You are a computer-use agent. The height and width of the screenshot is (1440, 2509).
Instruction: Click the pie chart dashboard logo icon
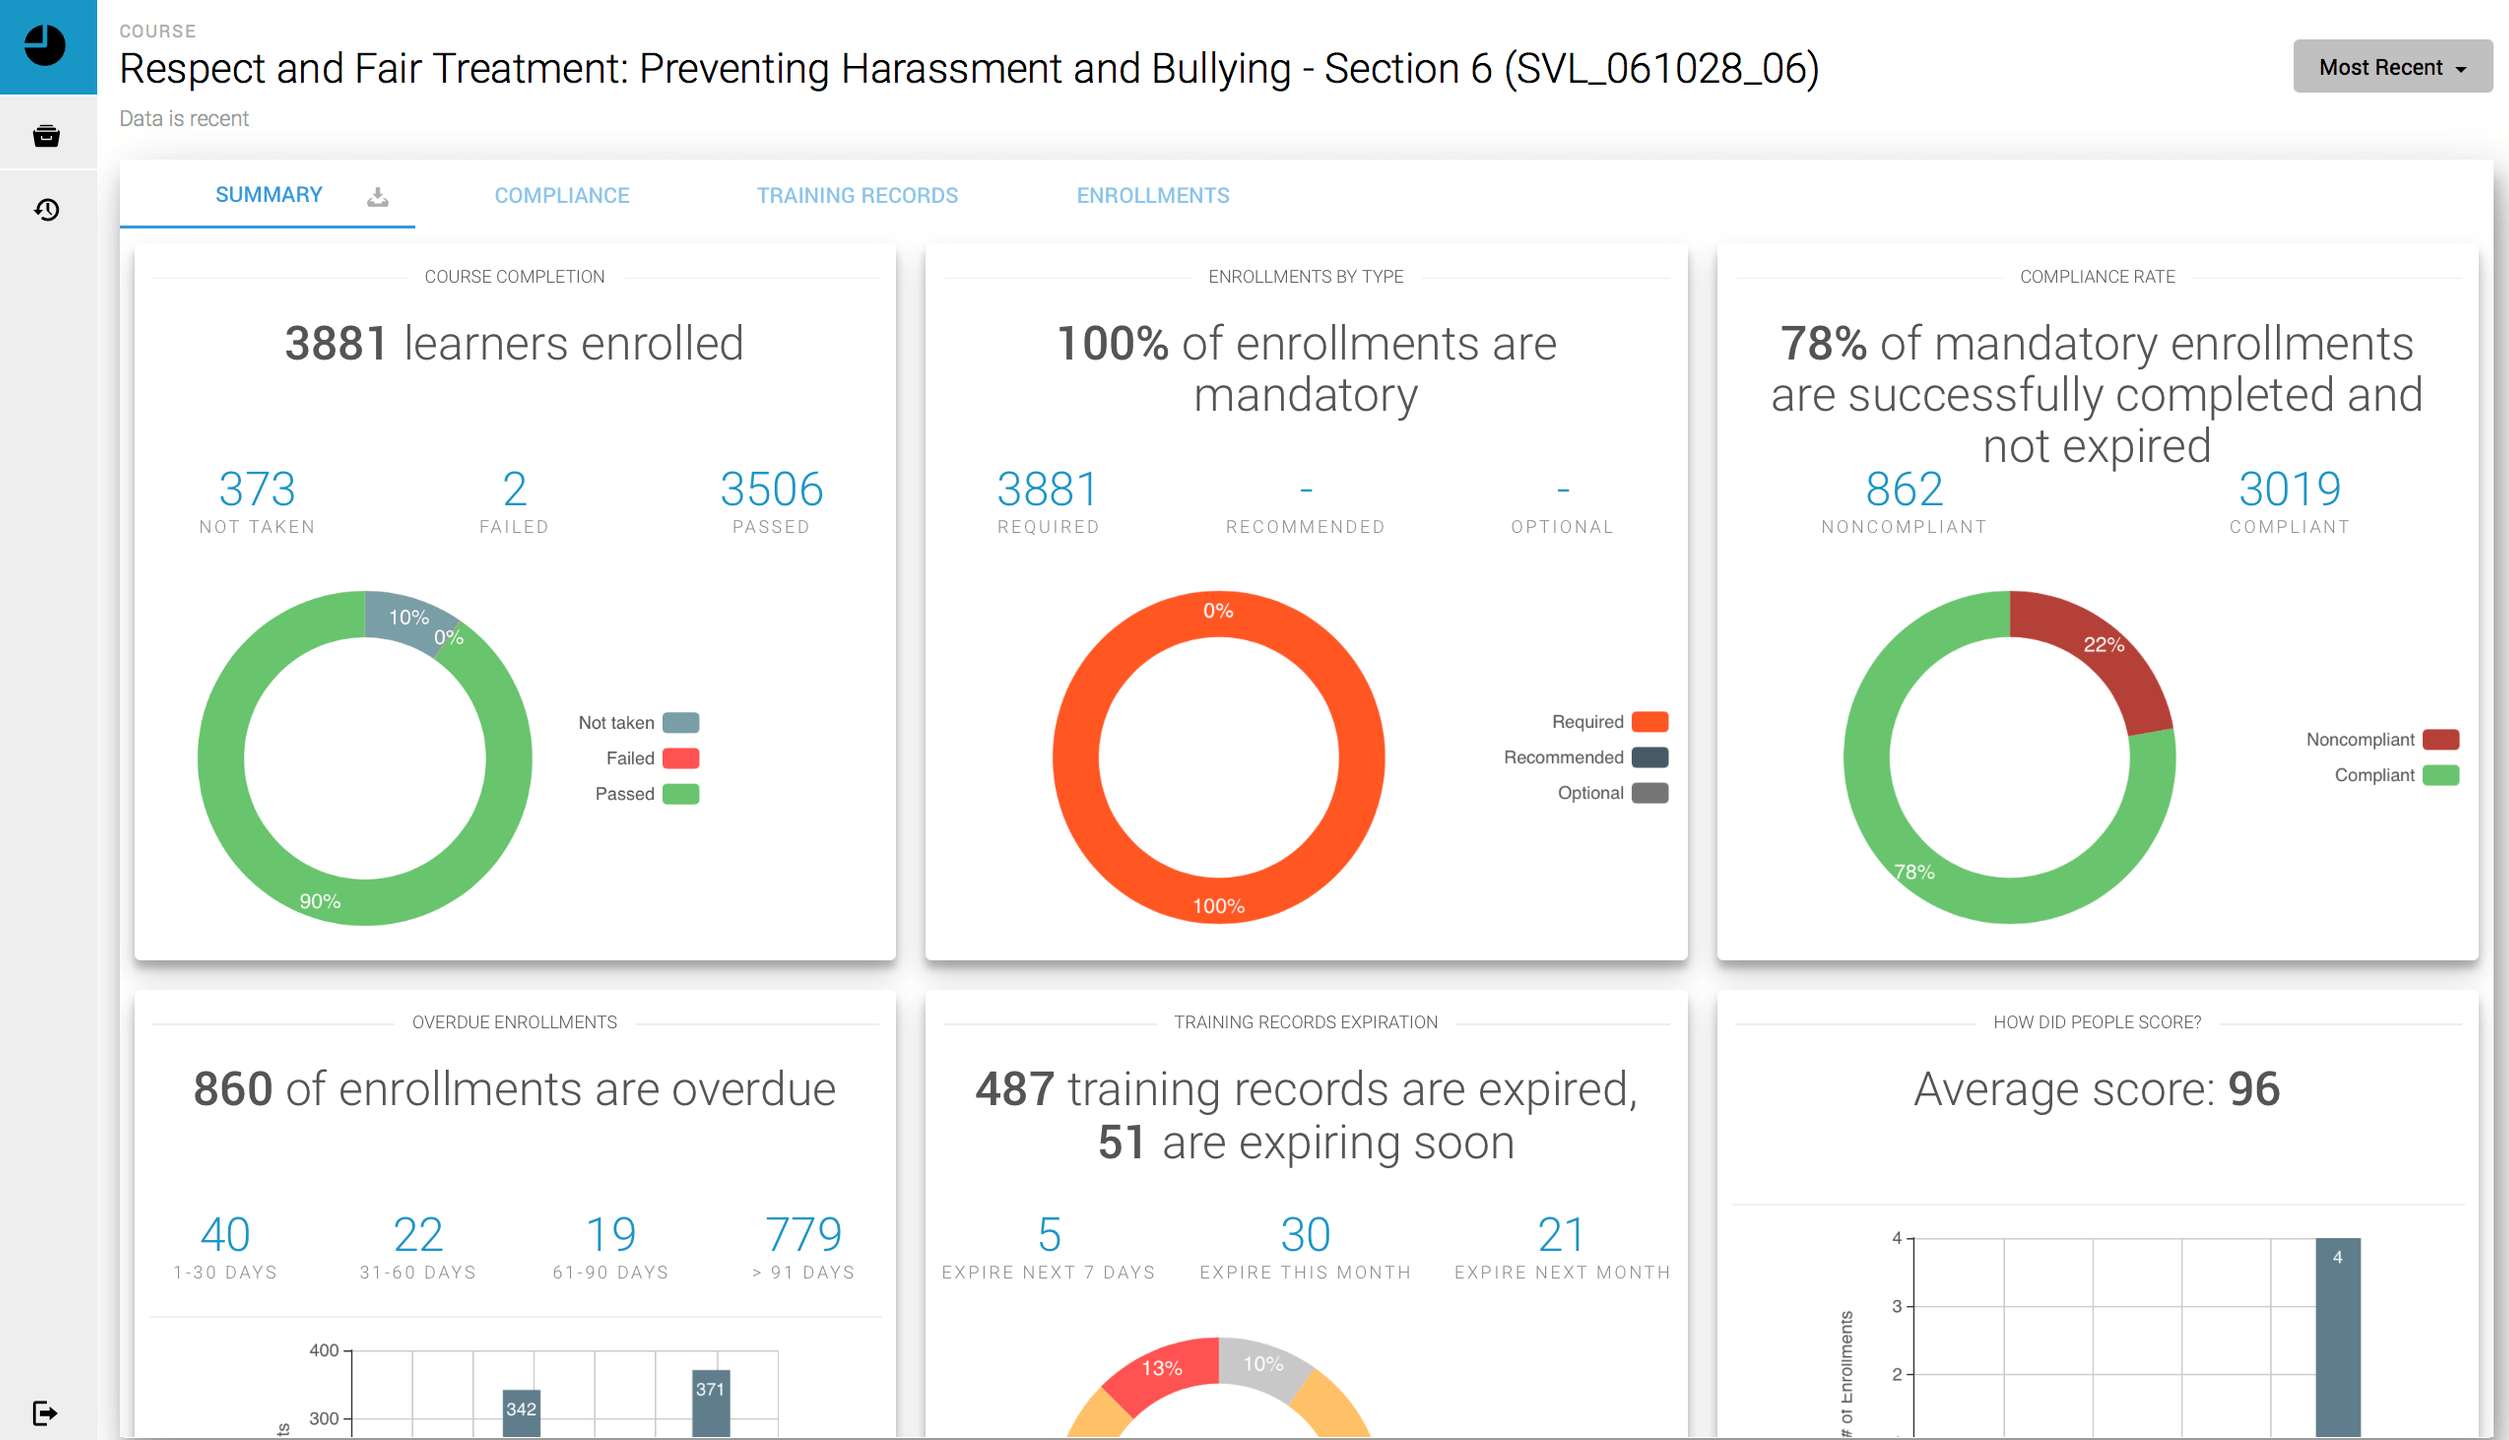(45, 46)
